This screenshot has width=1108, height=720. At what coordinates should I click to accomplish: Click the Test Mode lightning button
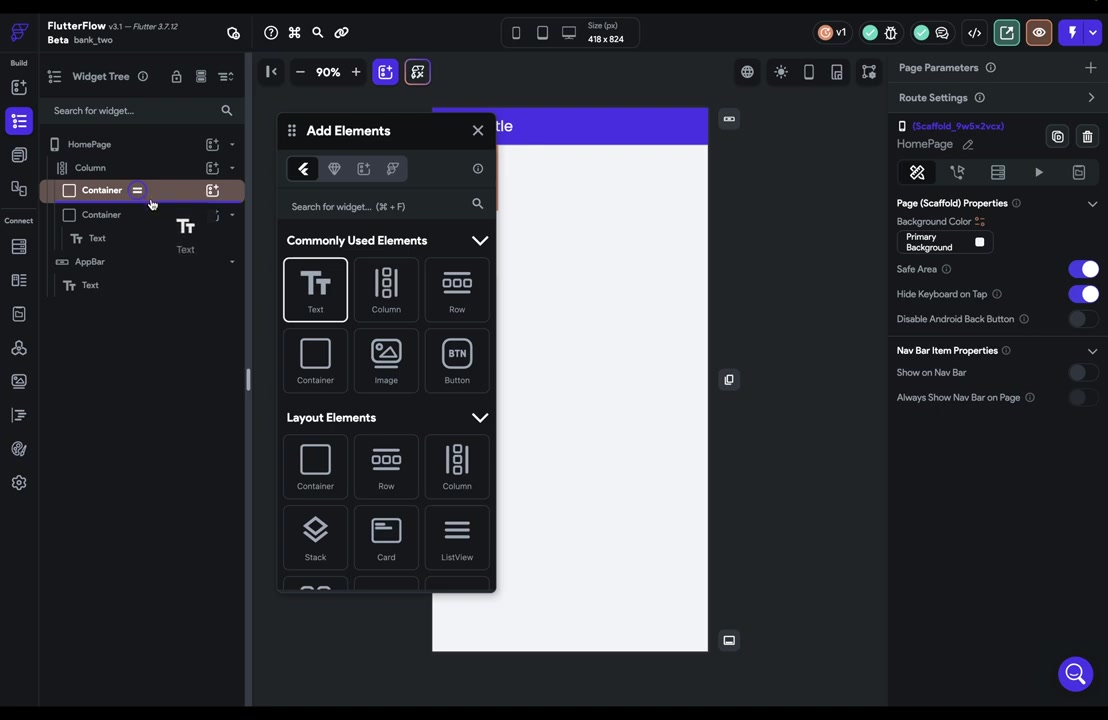pos(1072,33)
